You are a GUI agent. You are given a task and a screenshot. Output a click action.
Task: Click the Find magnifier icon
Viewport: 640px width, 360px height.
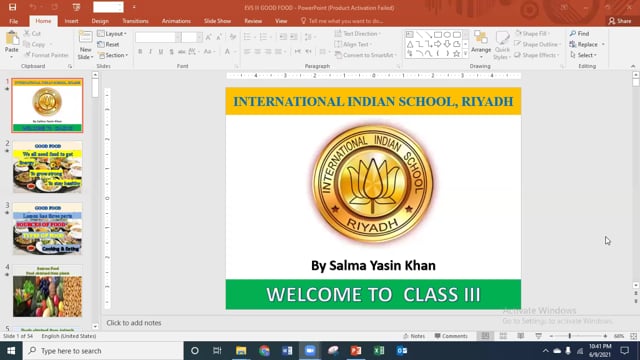tap(573, 33)
